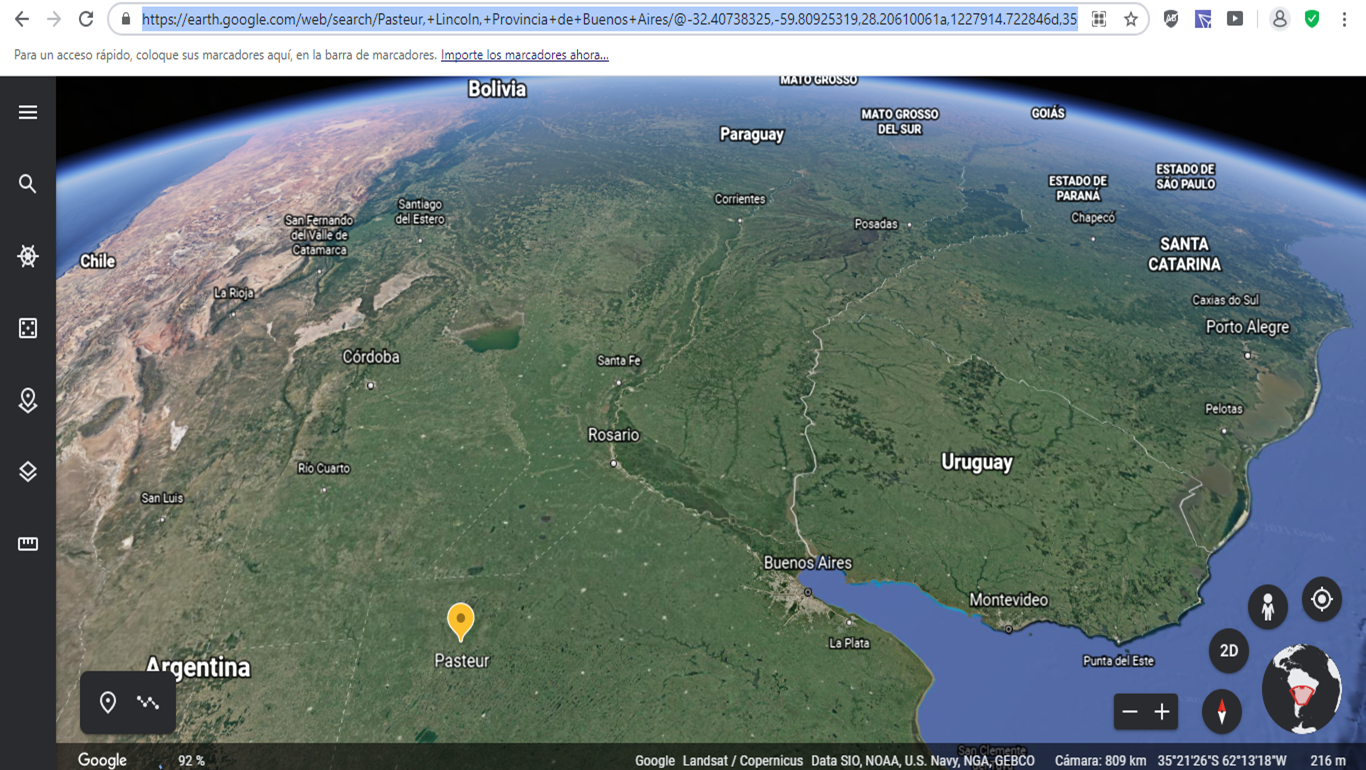Click the Santiago del Estero label
The height and width of the screenshot is (770, 1366).
[420, 211]
